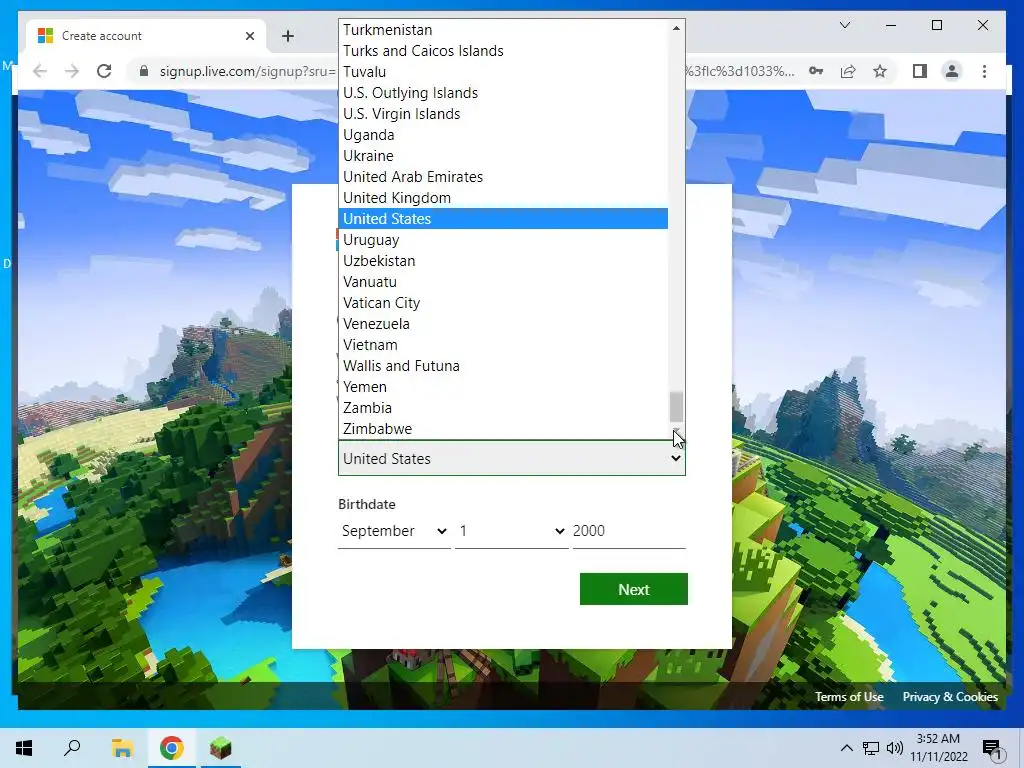1024x768 pixels.
Task: Click Chrome icon in taskbar
Action: tap(172, 748)
